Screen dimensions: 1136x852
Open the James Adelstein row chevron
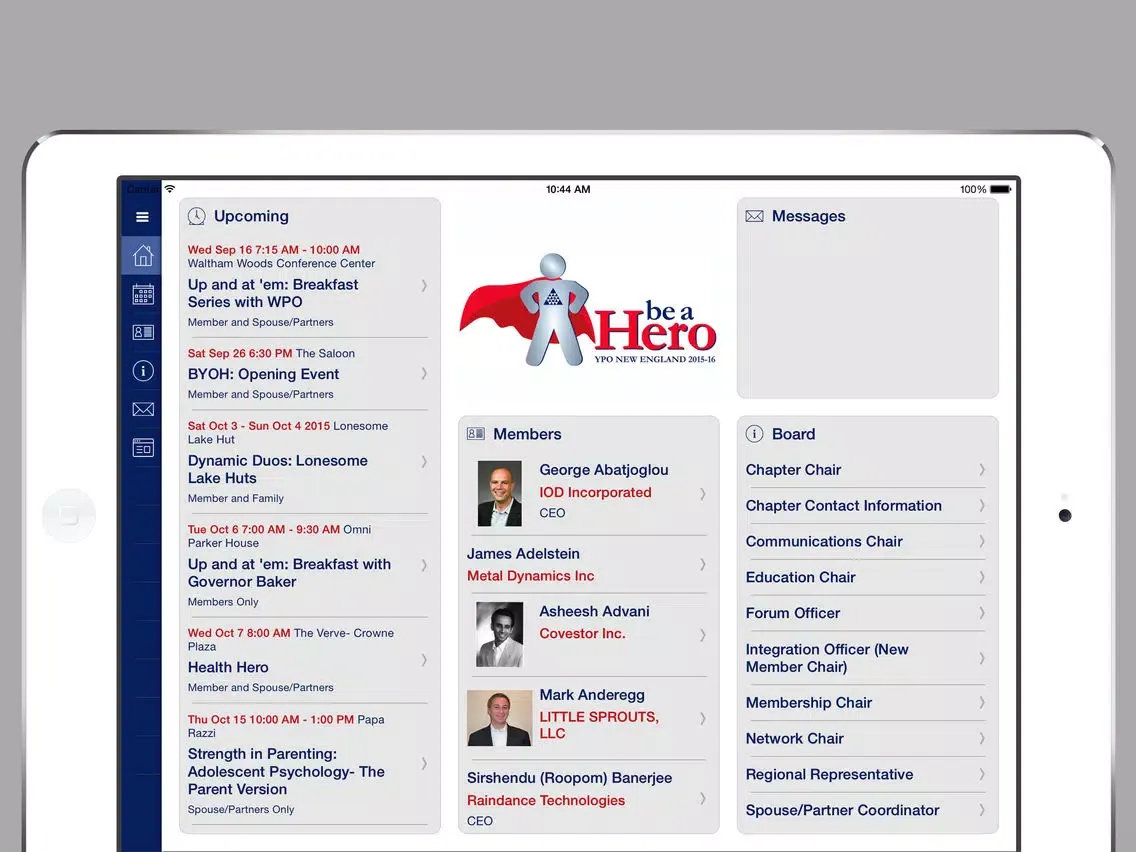pyautogui.click(x=703, y=564)
